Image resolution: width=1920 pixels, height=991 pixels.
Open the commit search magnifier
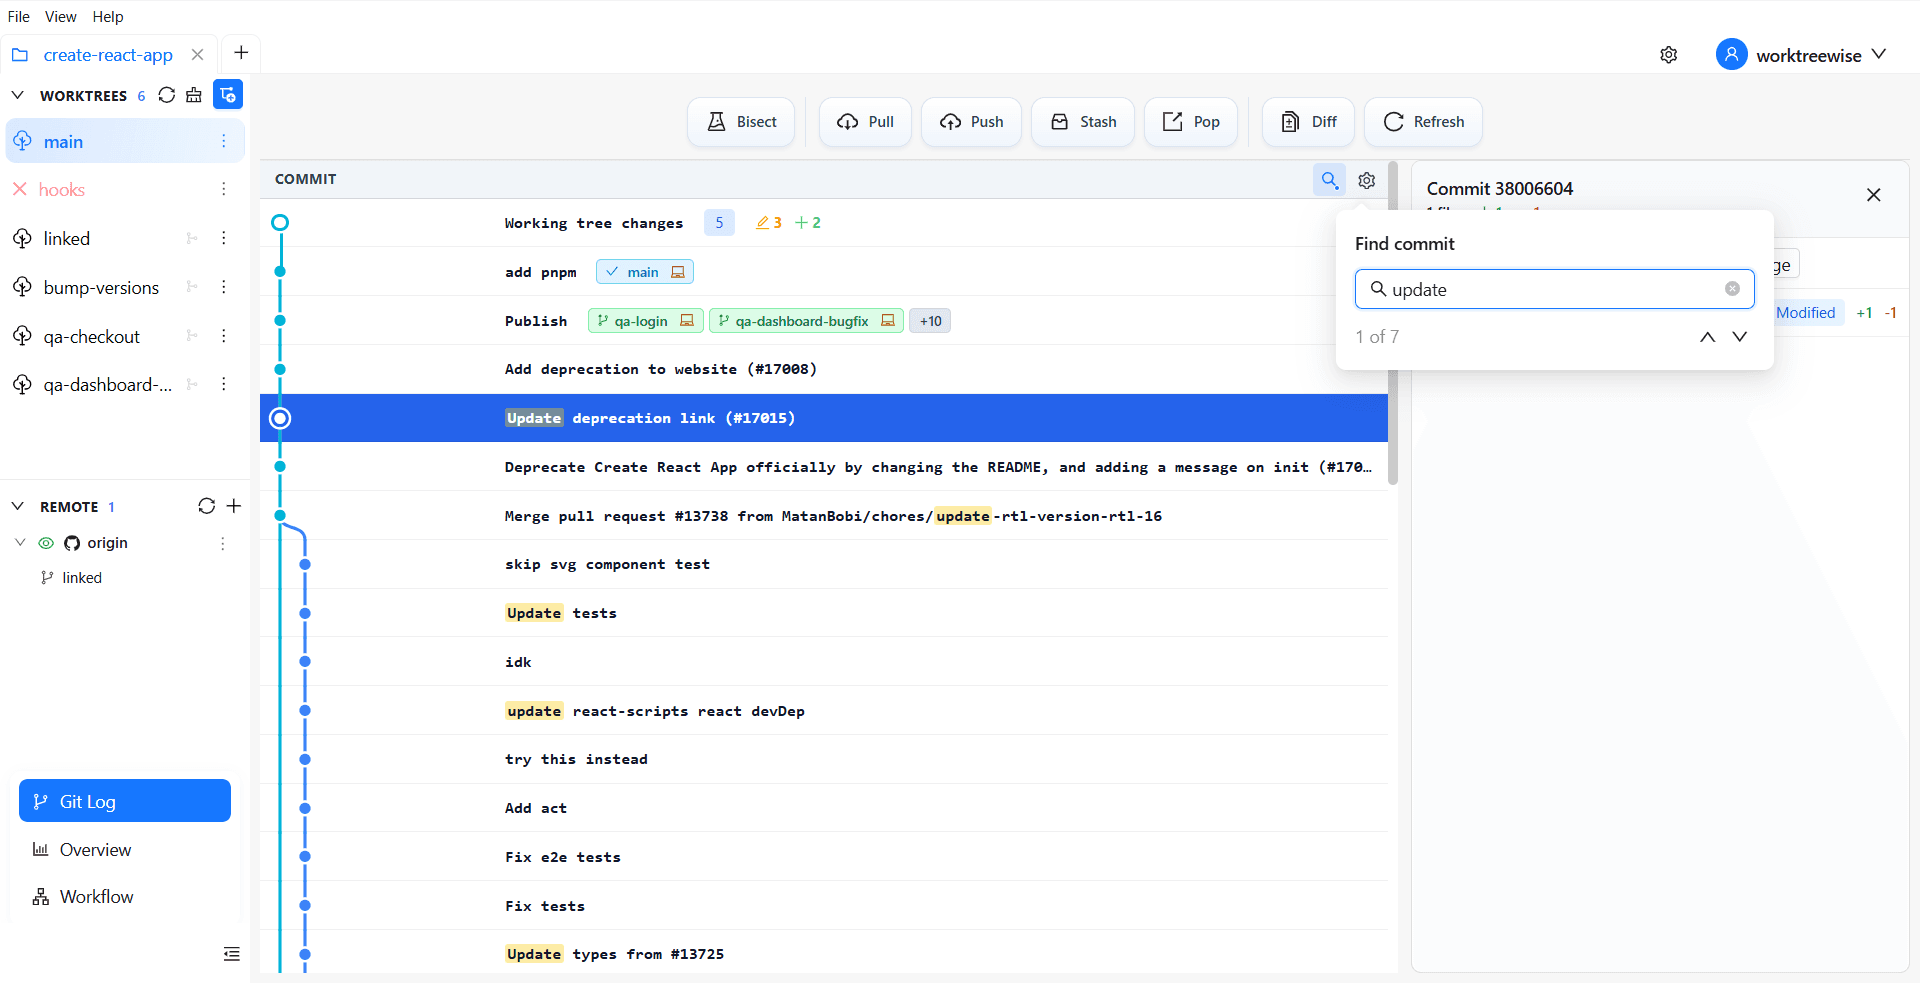1329,180
